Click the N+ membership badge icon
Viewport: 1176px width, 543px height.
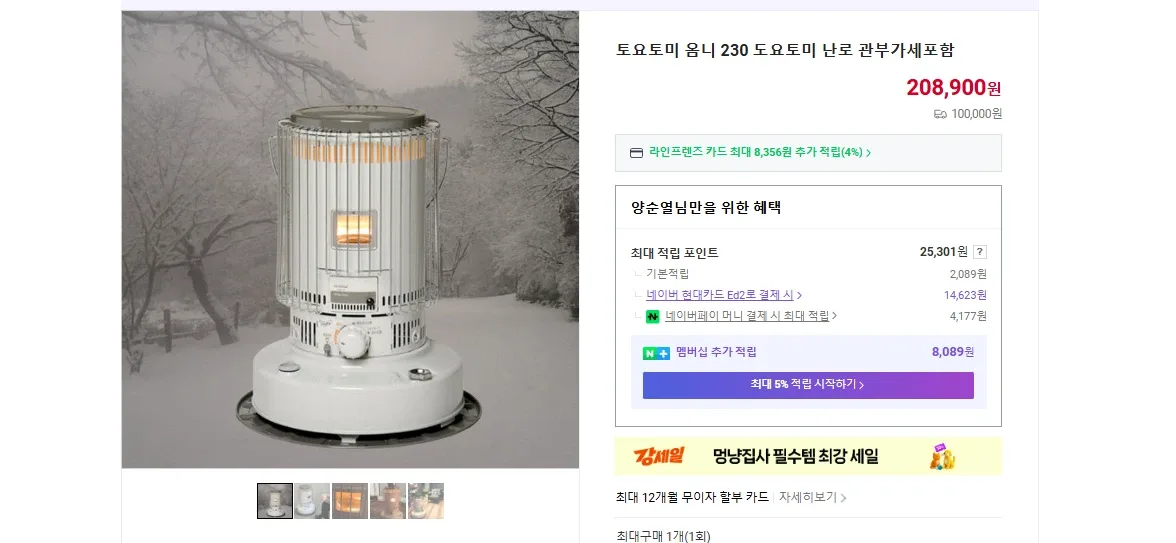(x=656, y=353)
